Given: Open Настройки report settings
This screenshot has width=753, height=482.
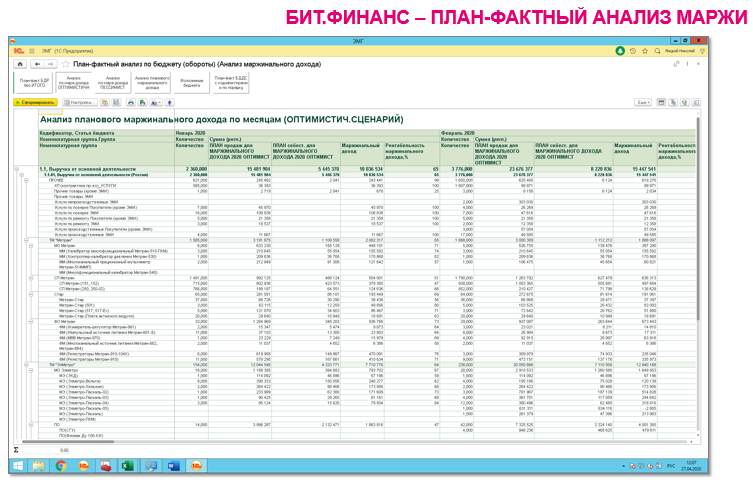Looking at the screenshot, I should point(80,102).
